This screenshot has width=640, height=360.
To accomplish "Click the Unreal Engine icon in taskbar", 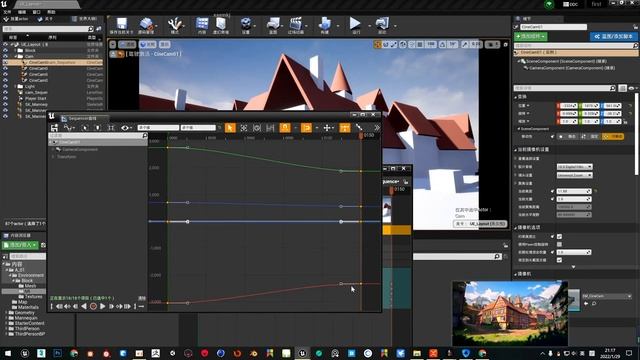I will pos(302,353).
